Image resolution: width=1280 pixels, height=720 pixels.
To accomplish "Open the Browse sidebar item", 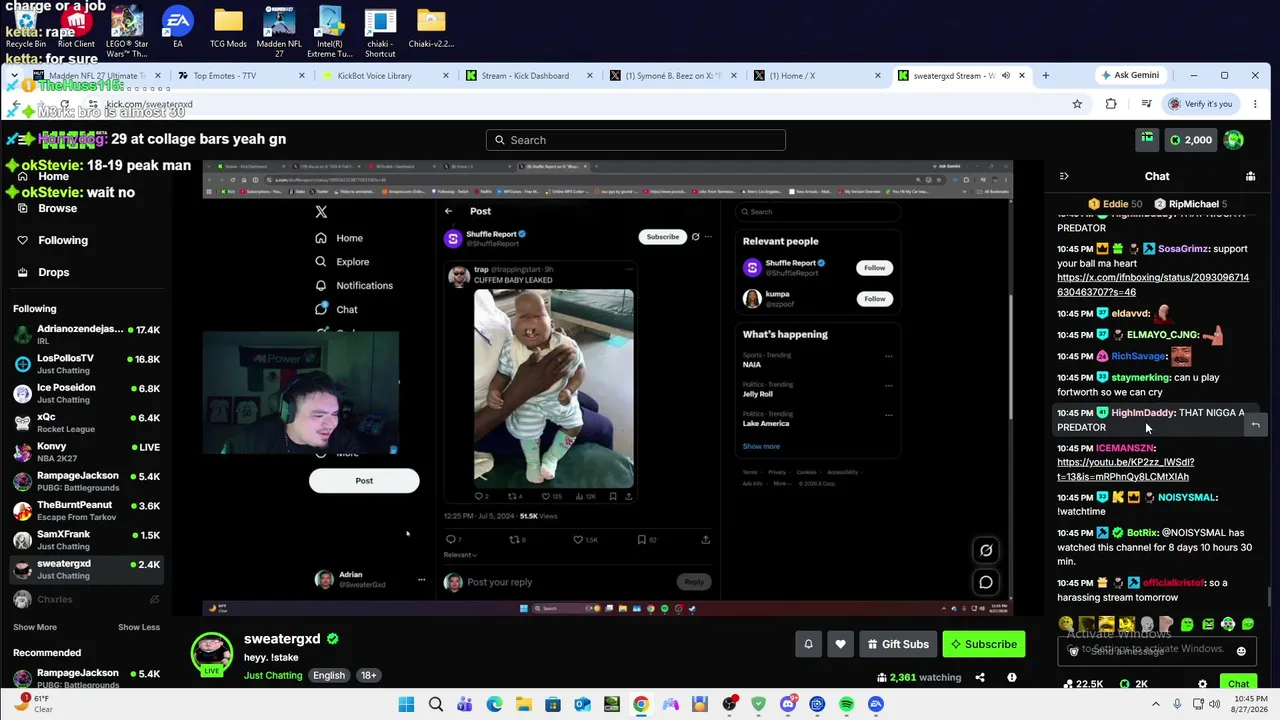I will (x=57, y=208).
